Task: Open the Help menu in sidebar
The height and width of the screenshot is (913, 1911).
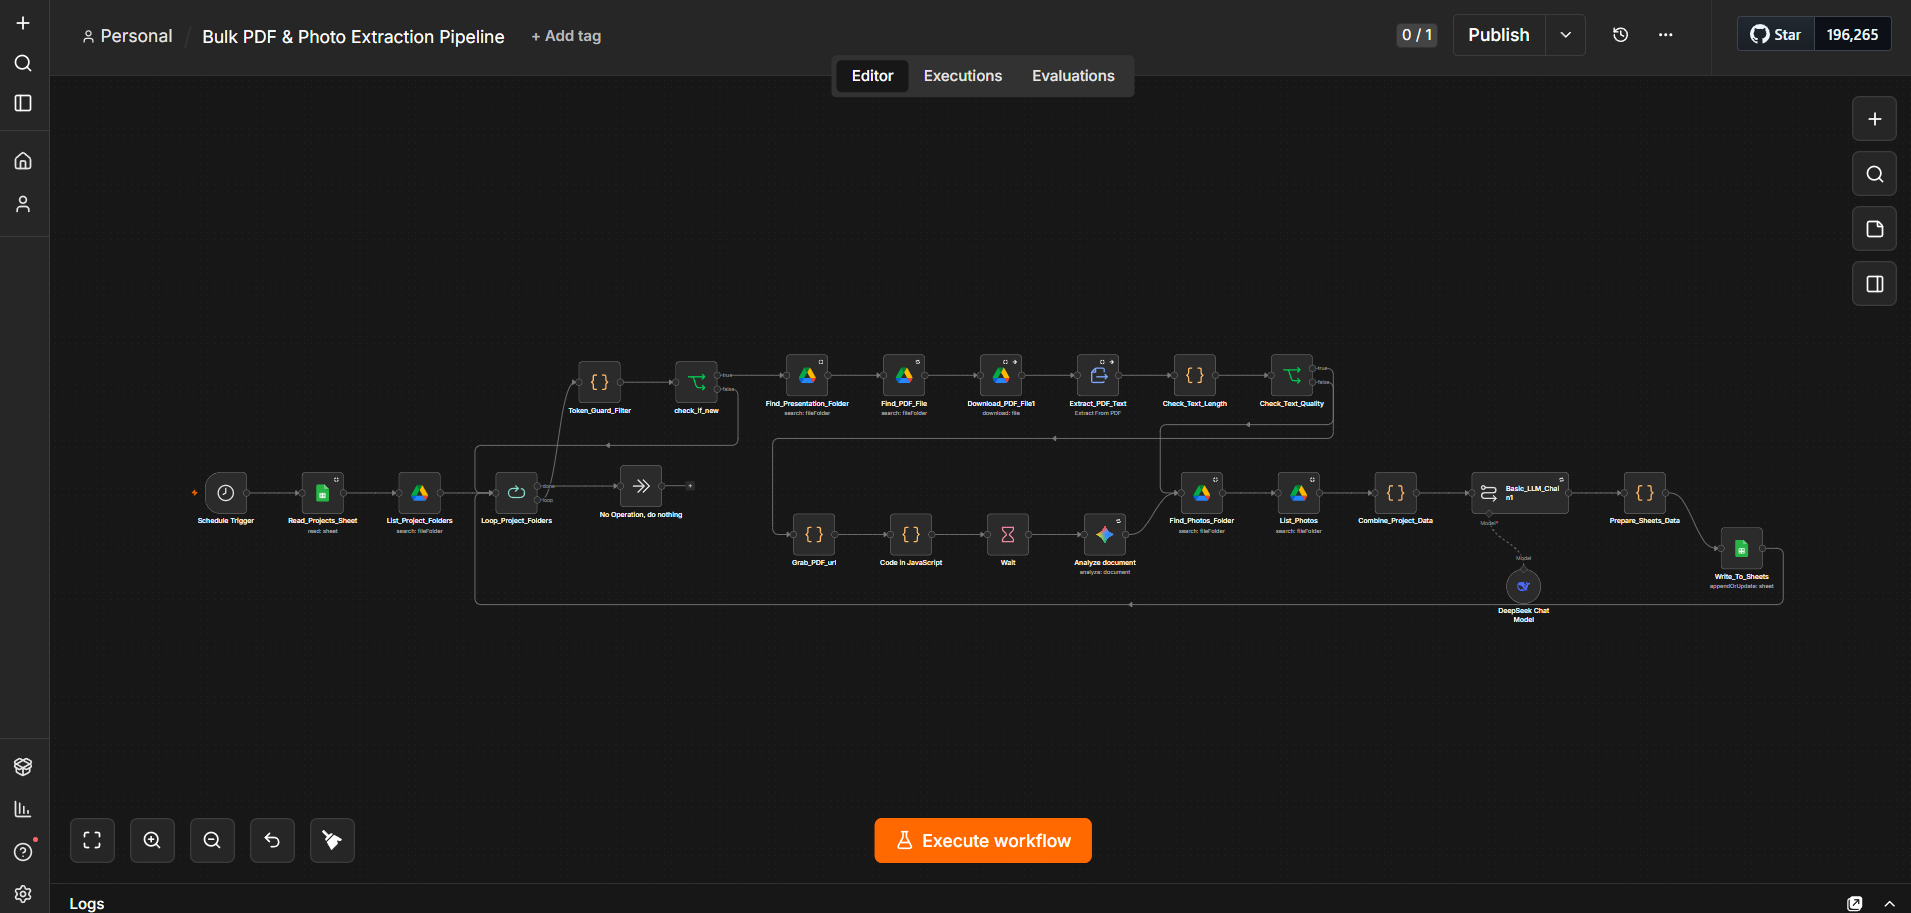Action: click(23, 852)
